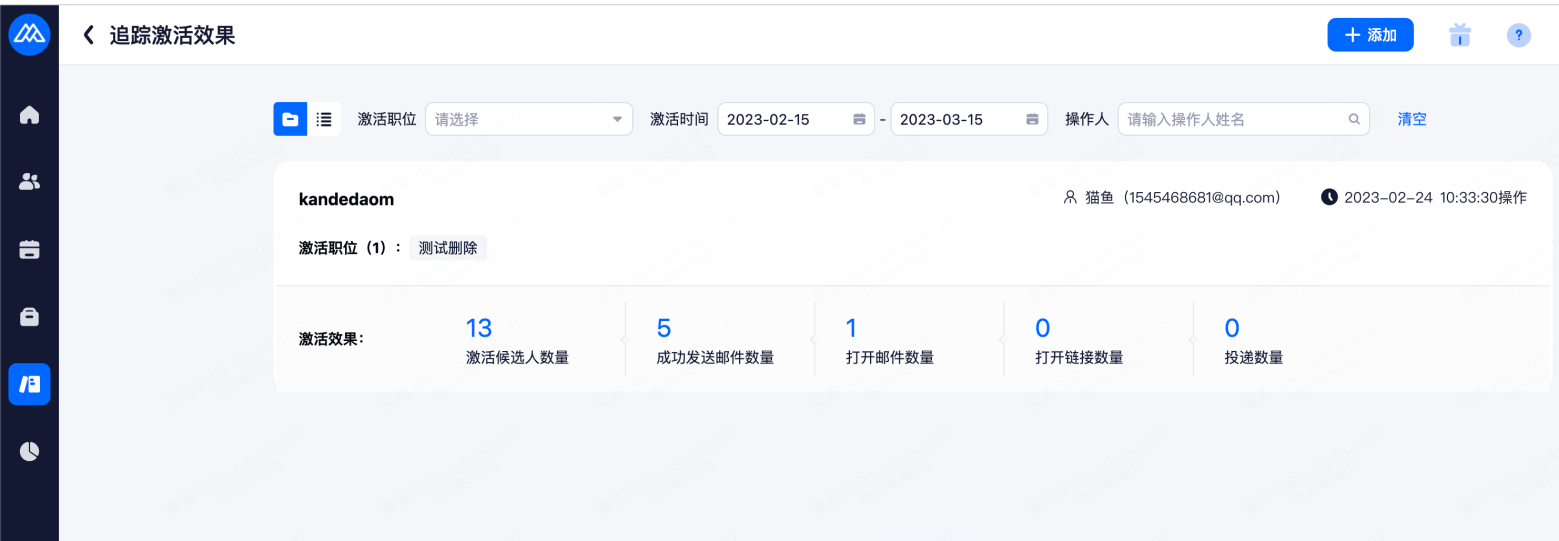
Task: Click the kandedaom activation record title
Action: 346,199
